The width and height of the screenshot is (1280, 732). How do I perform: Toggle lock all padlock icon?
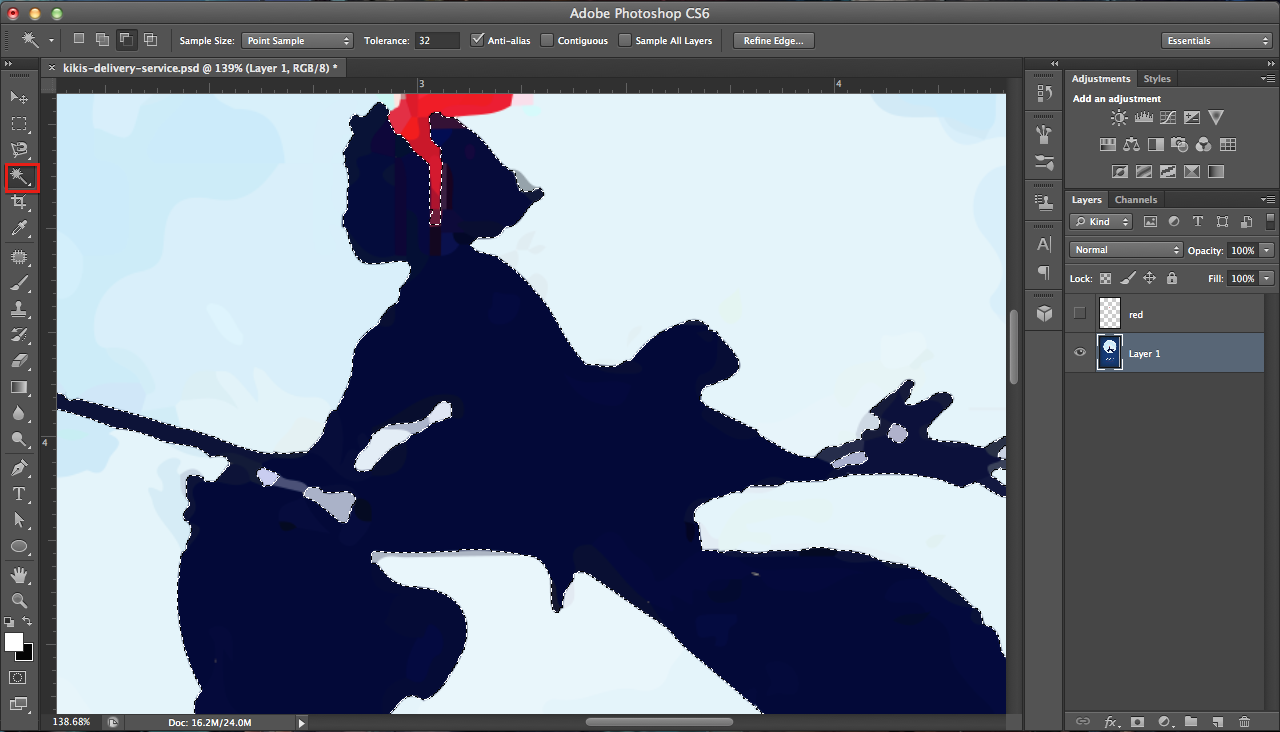1172,279
